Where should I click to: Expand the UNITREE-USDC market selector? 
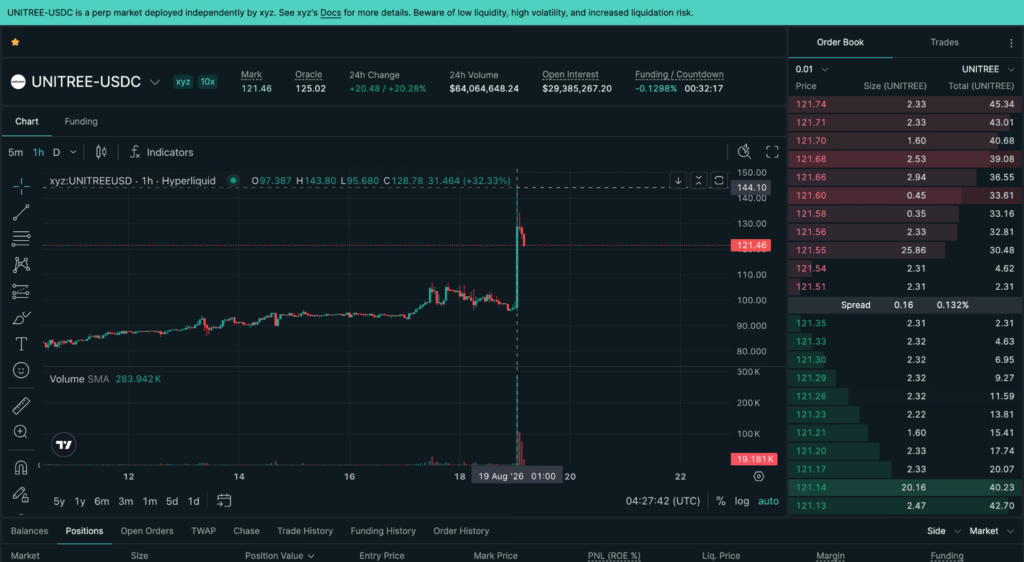[x=155, y=82]
